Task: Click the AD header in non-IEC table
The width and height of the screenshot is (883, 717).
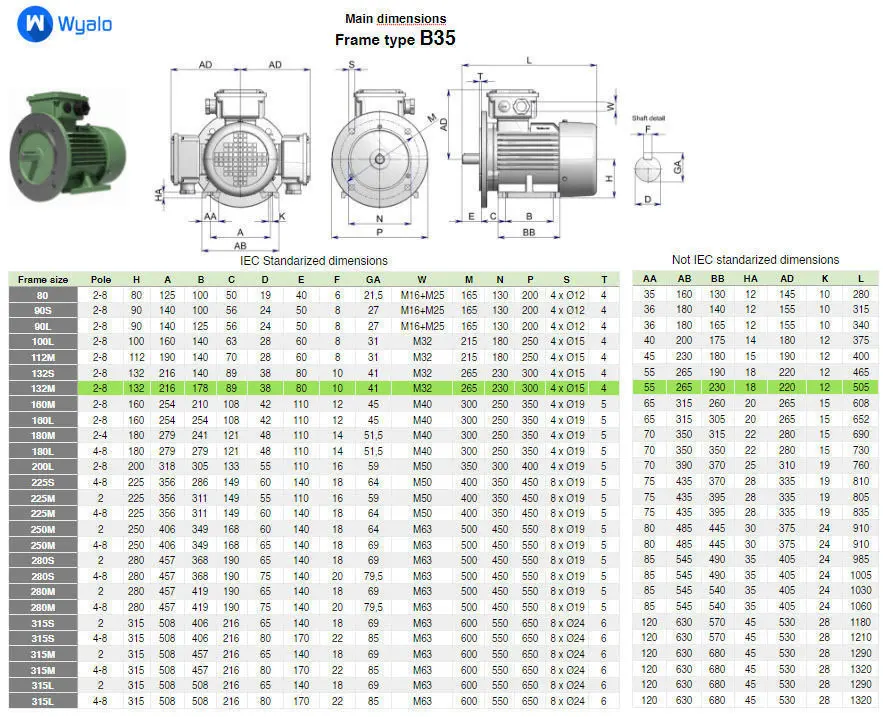Action: (787, 278)
